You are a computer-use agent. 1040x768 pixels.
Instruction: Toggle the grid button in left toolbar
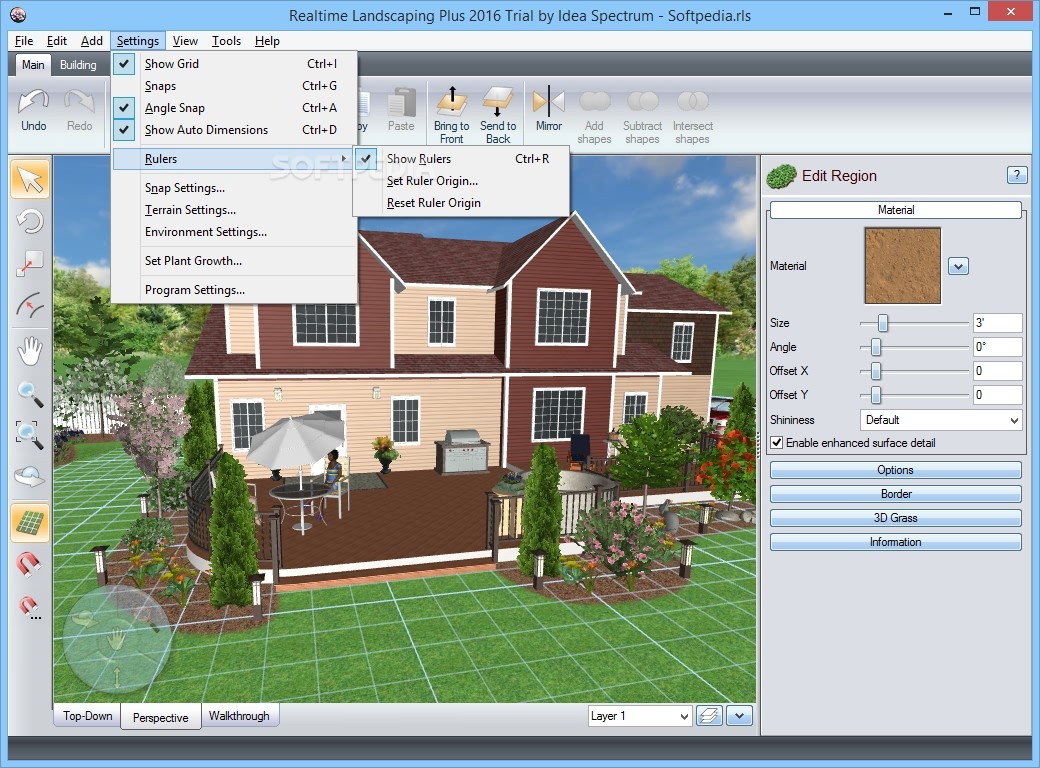30,522
